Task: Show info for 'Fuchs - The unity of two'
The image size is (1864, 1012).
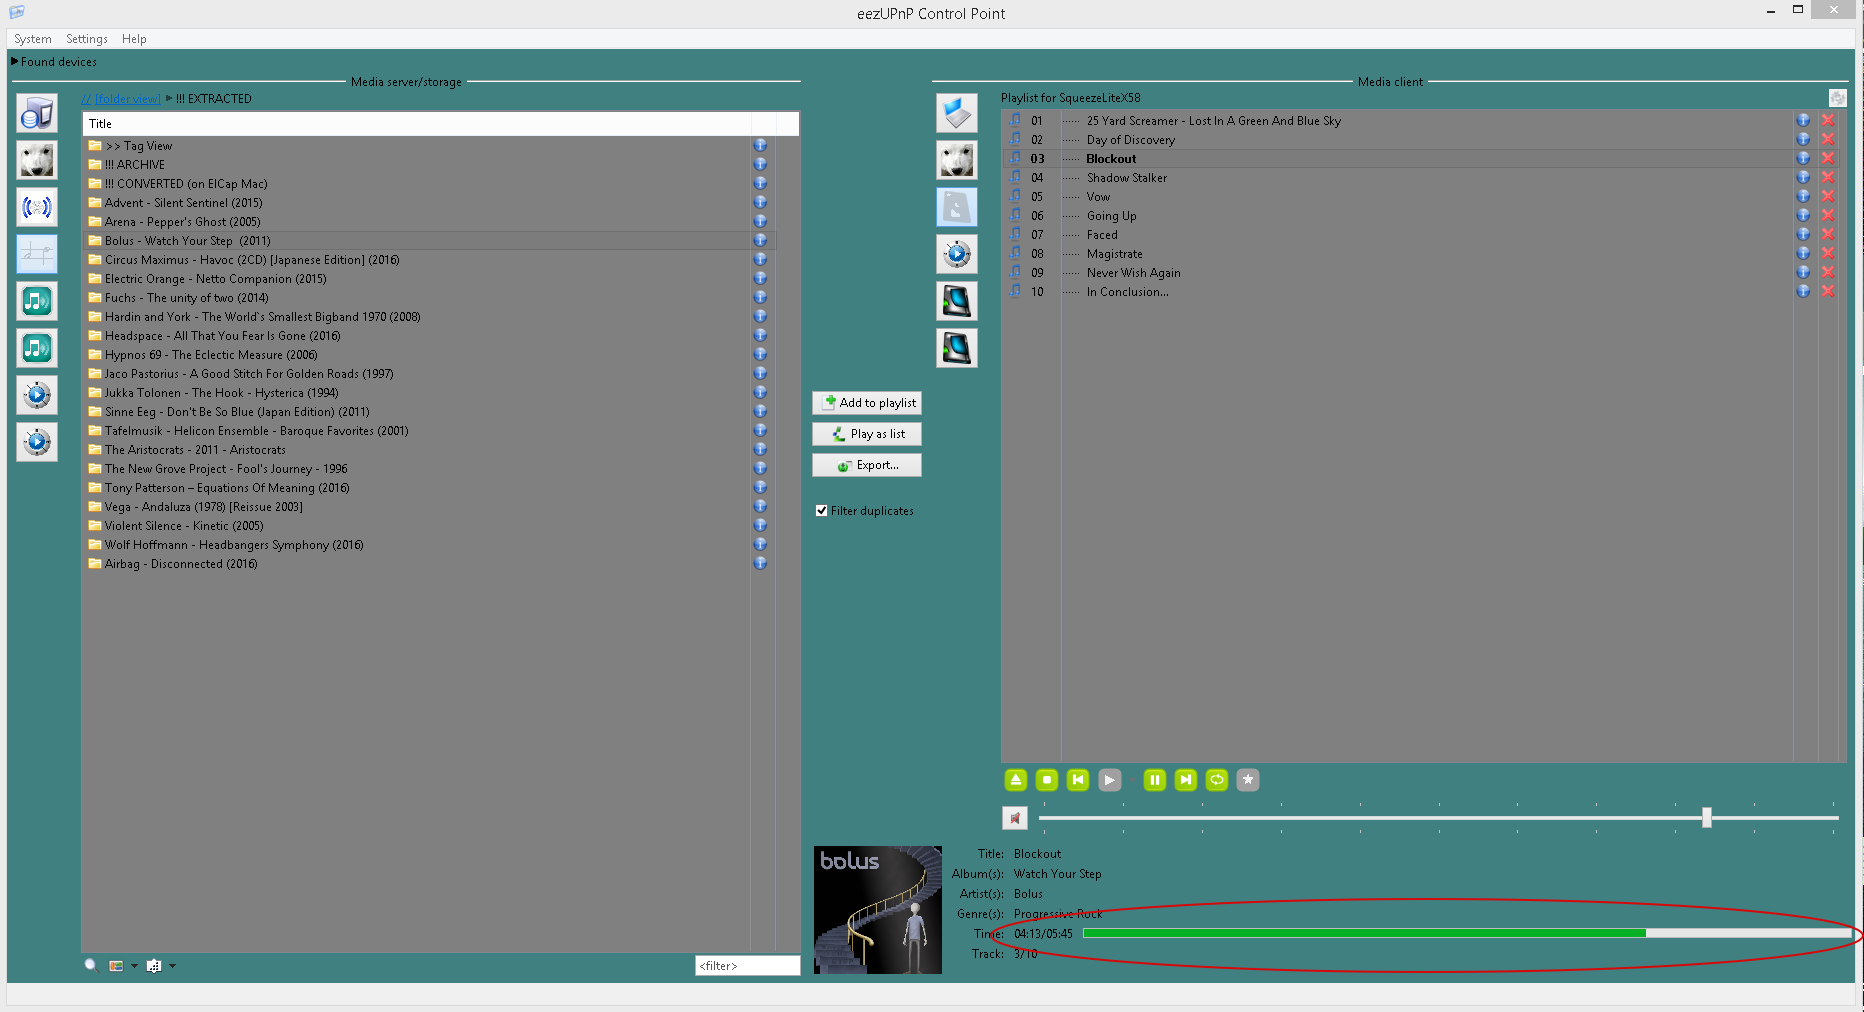Action: tap(760, 297)
